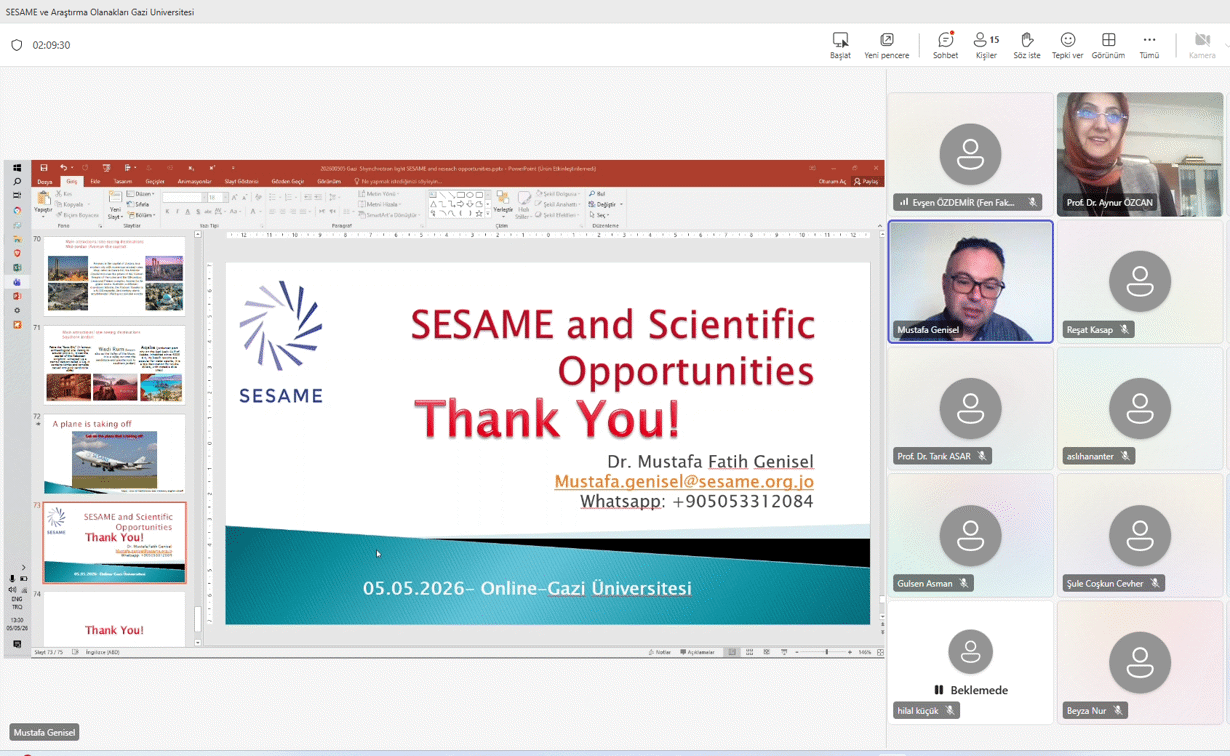Click the Mustafa.genisel@sesame.org.jo email link
Image resolution: width=1230 pixels, height=756 pixels.
coord(684,481)
